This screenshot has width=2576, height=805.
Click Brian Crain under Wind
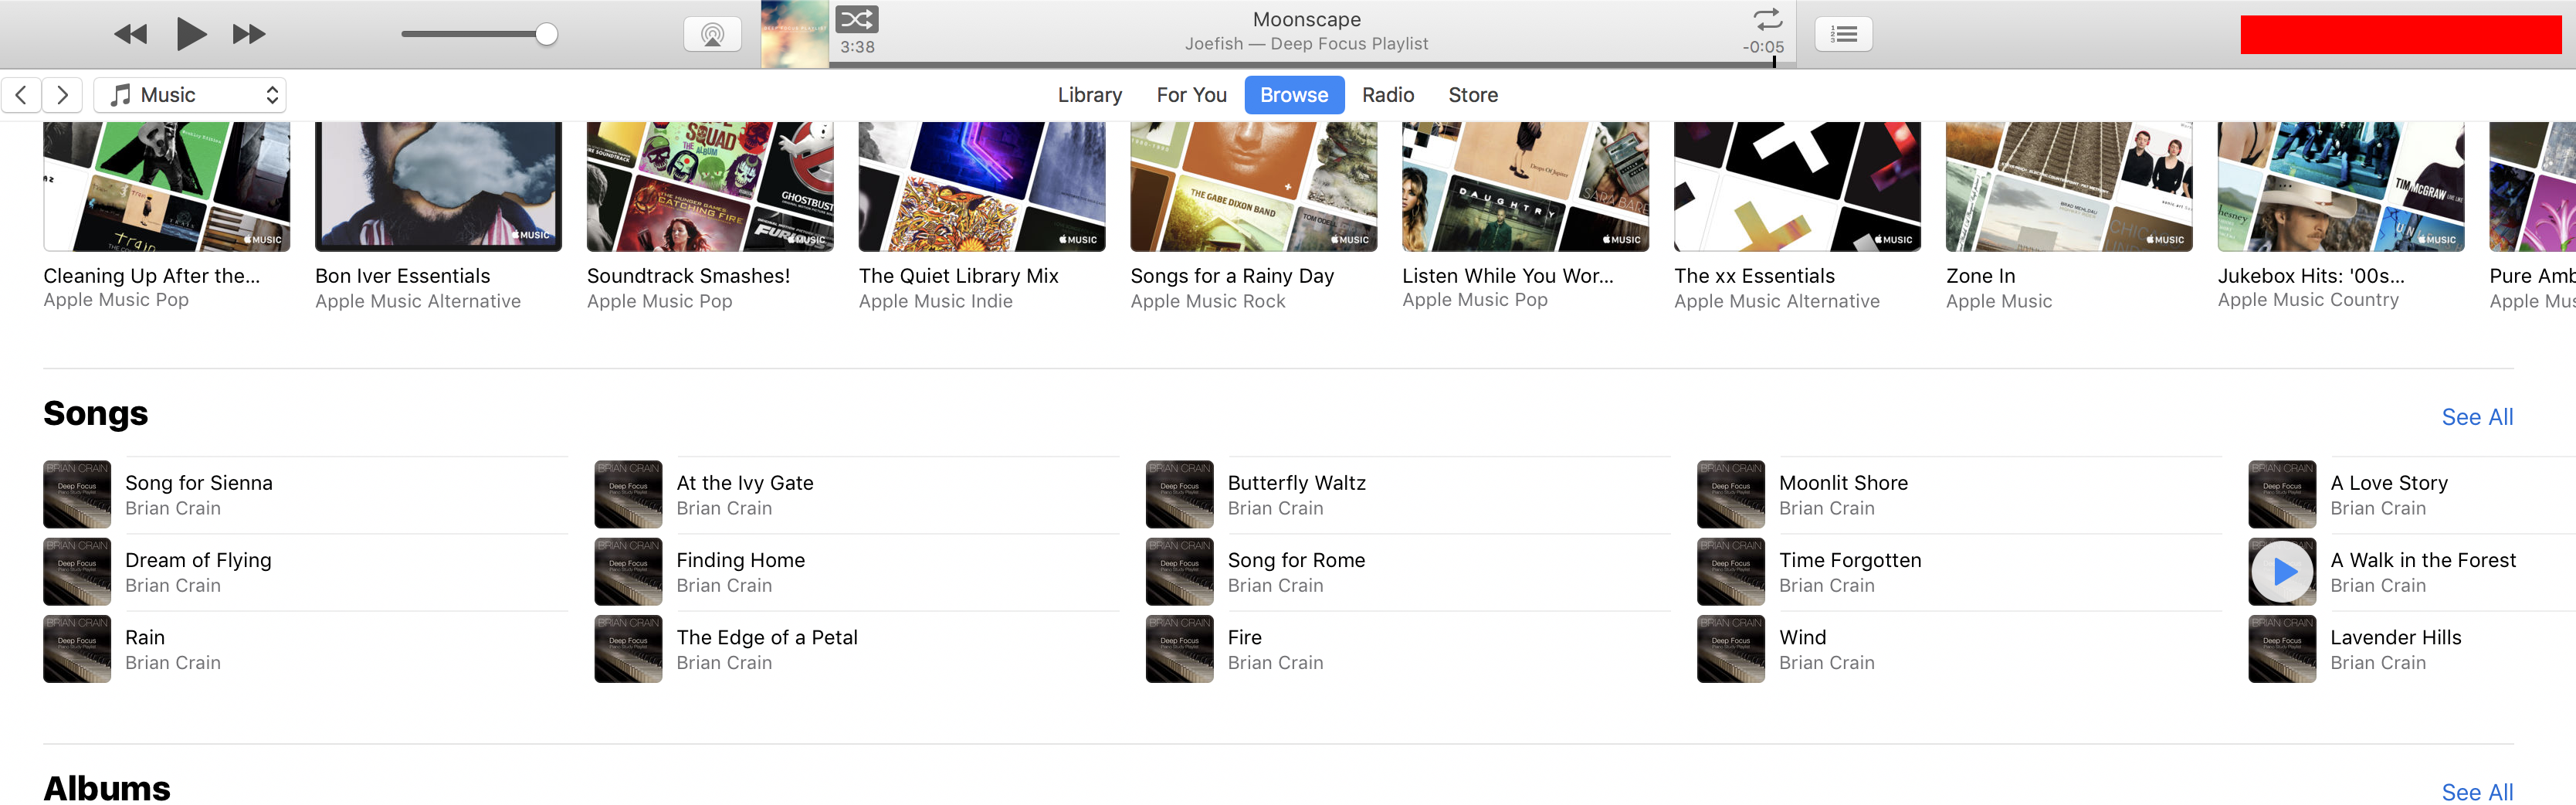[1827, 663]
